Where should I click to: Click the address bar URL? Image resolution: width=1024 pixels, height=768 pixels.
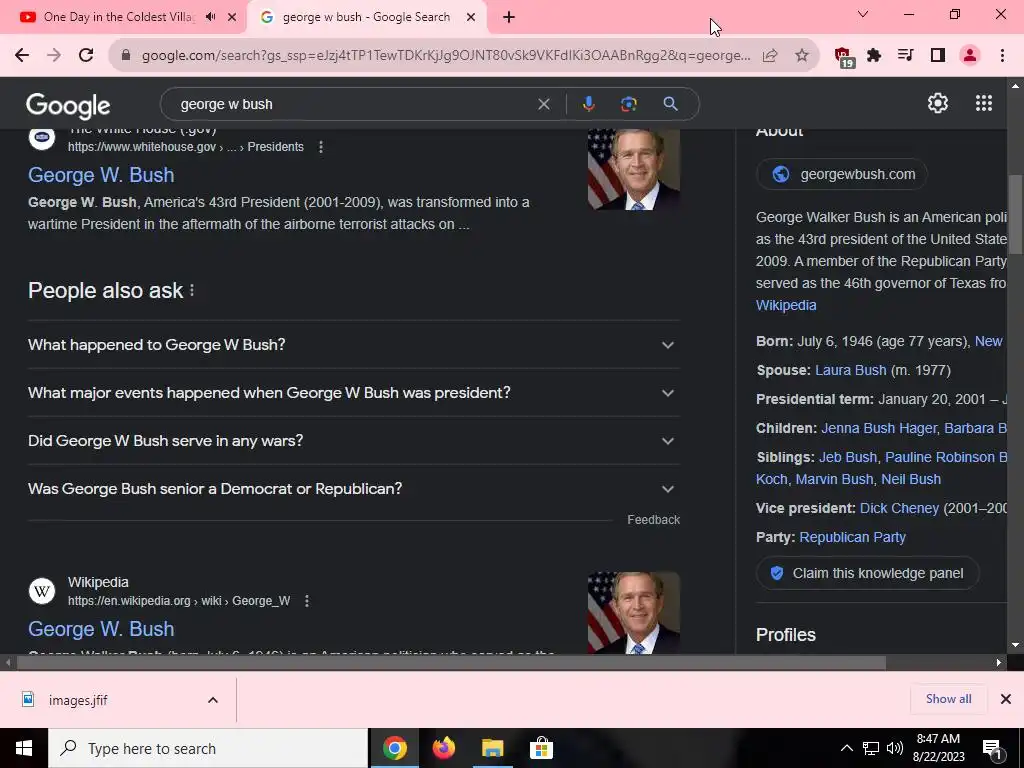coord(446,56)
